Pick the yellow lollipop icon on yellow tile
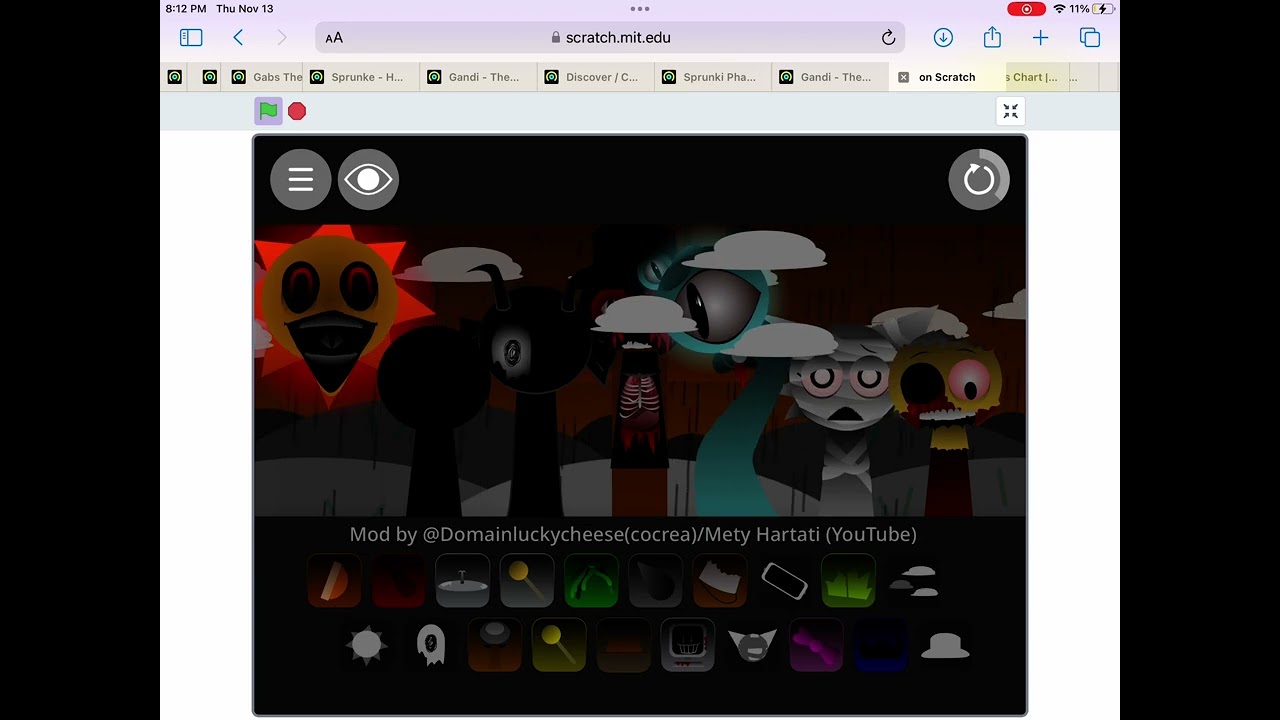Screen dimensions: 1280x720 tap(559, 645)
